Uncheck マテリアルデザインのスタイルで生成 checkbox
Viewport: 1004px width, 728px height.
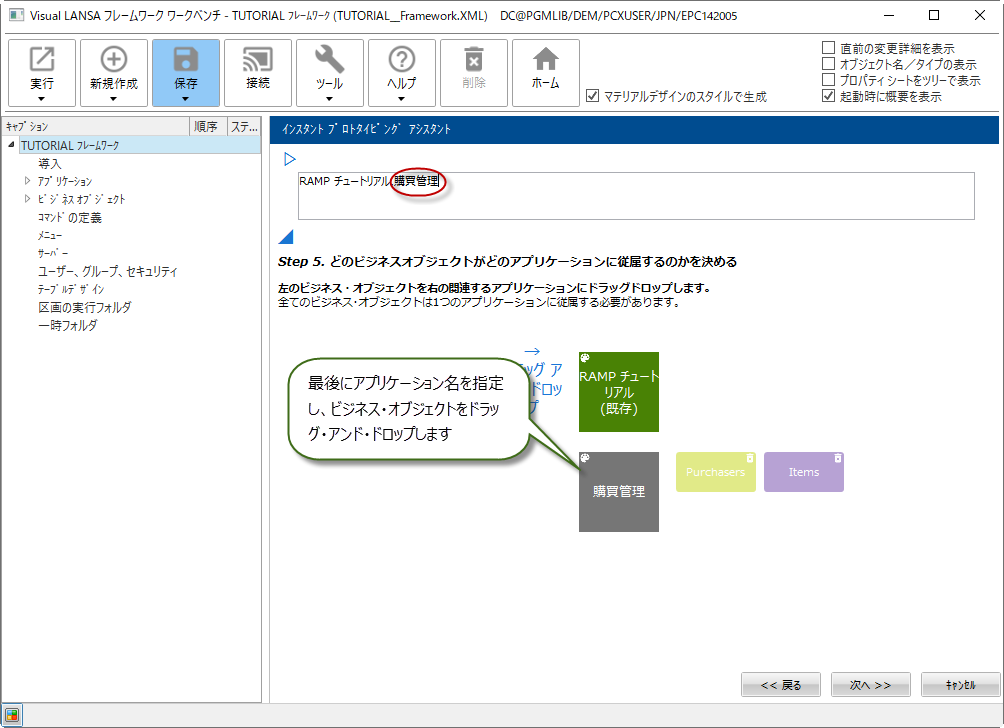592,95
